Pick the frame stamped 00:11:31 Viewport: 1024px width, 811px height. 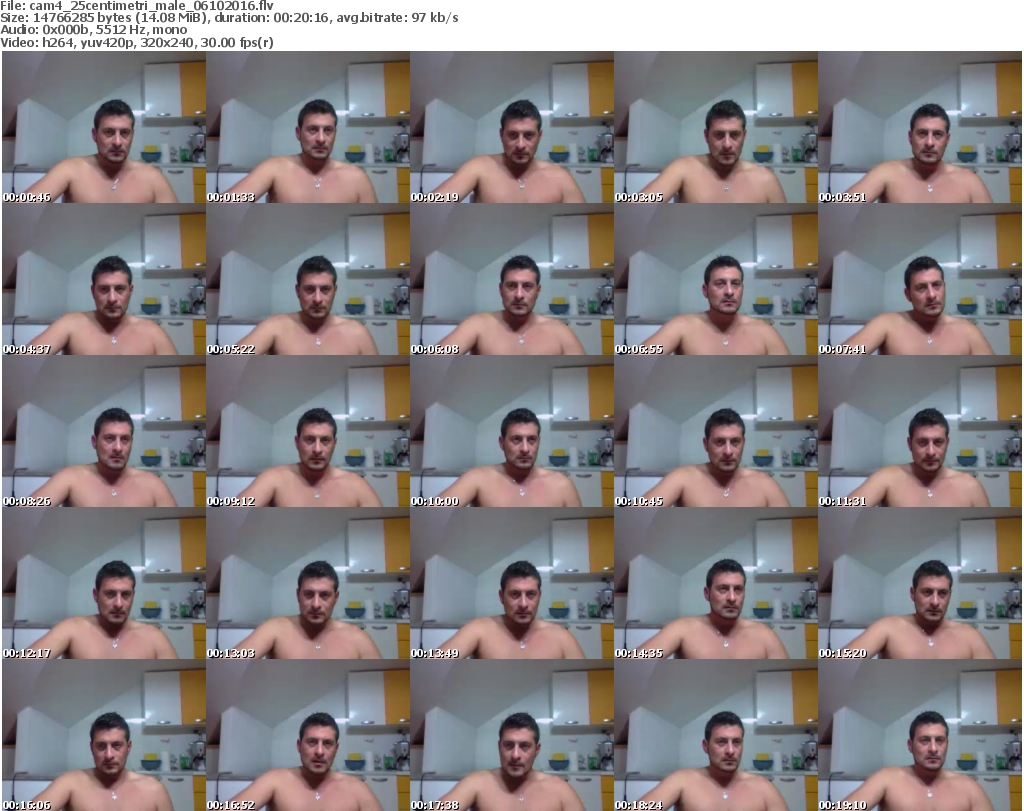tap(920, 432)
